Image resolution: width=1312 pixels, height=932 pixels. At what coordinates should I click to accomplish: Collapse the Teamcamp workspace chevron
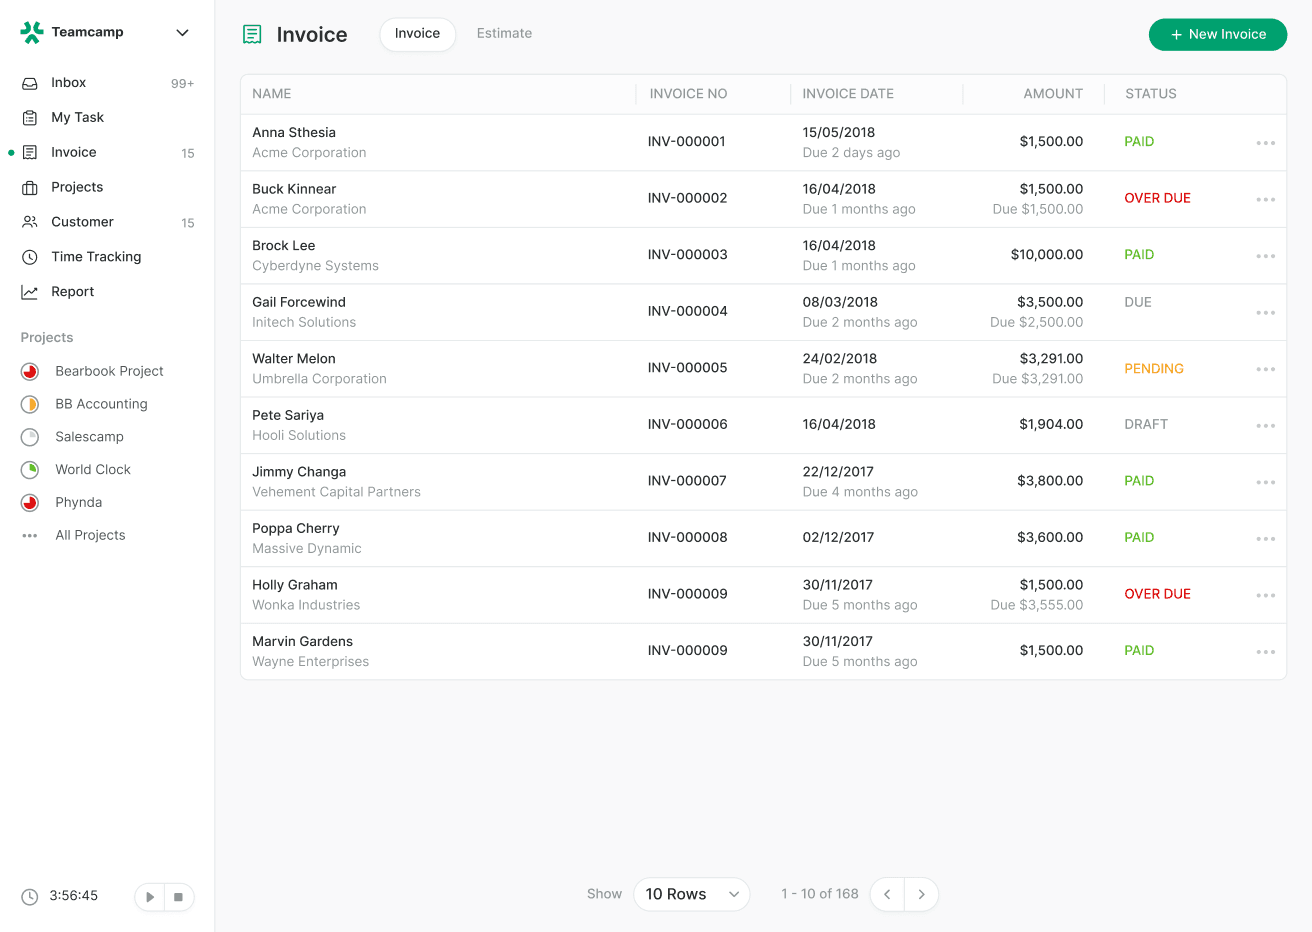coord(182,32)
